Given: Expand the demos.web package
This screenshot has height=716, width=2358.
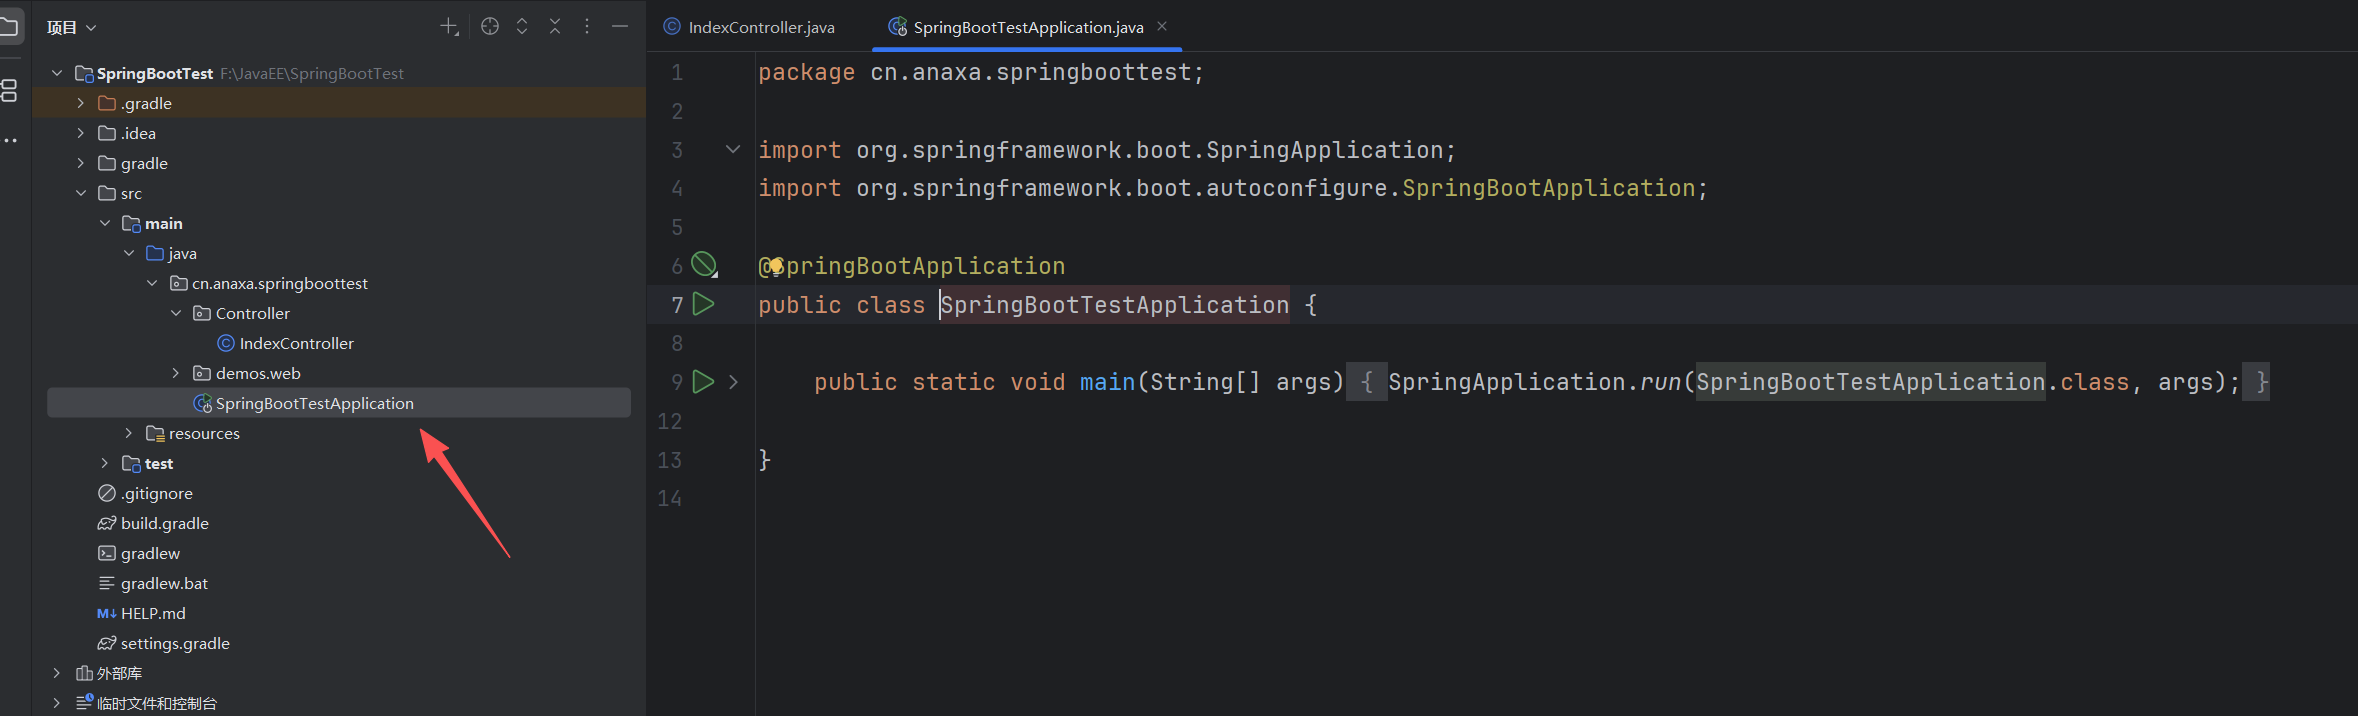Looking at the screenshot, I should pyautogui.click(x=177, y=373).
